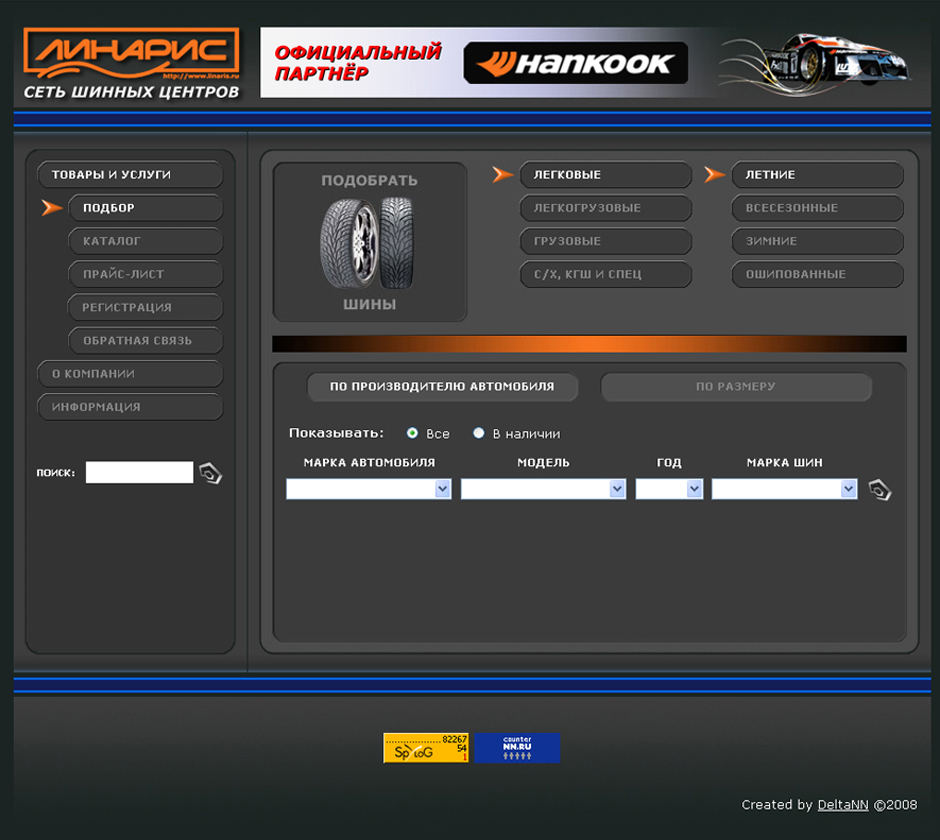Open the Прайс-лист page

[146, 274]
